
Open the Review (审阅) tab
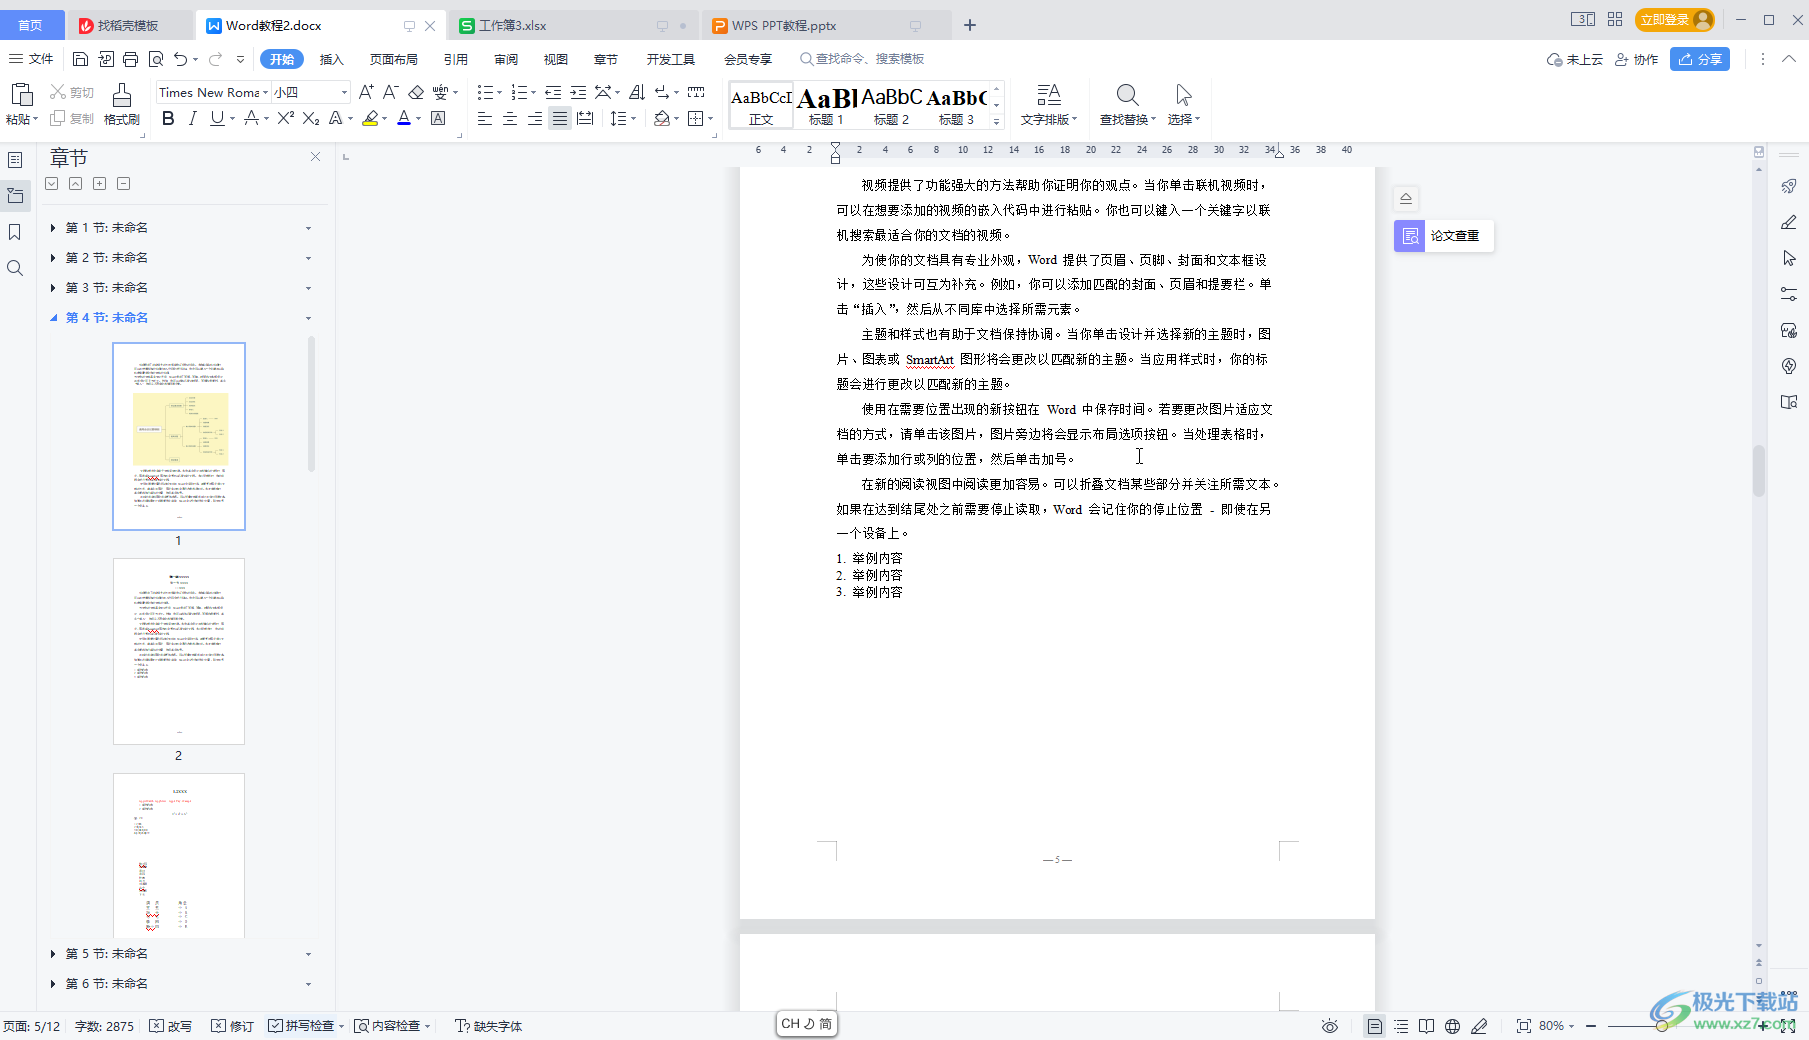tap(506, 59)
